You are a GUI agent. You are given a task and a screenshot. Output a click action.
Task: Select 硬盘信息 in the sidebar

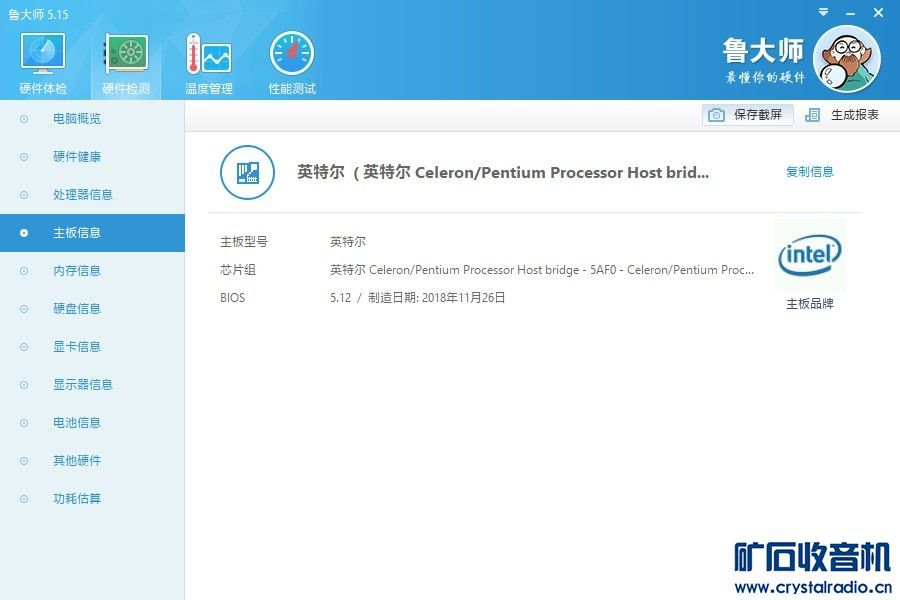(92, 308)
